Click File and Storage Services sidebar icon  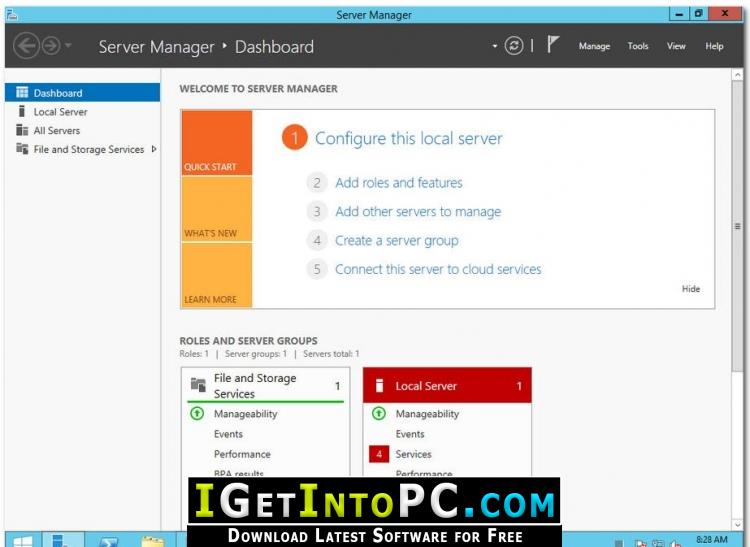(x=22, y=149)
